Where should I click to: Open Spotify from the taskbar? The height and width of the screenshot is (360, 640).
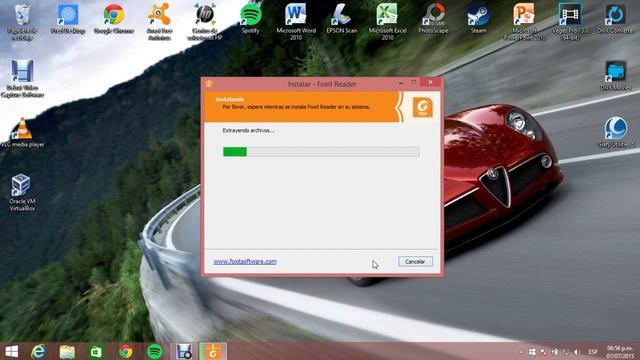tap(155, 351)
